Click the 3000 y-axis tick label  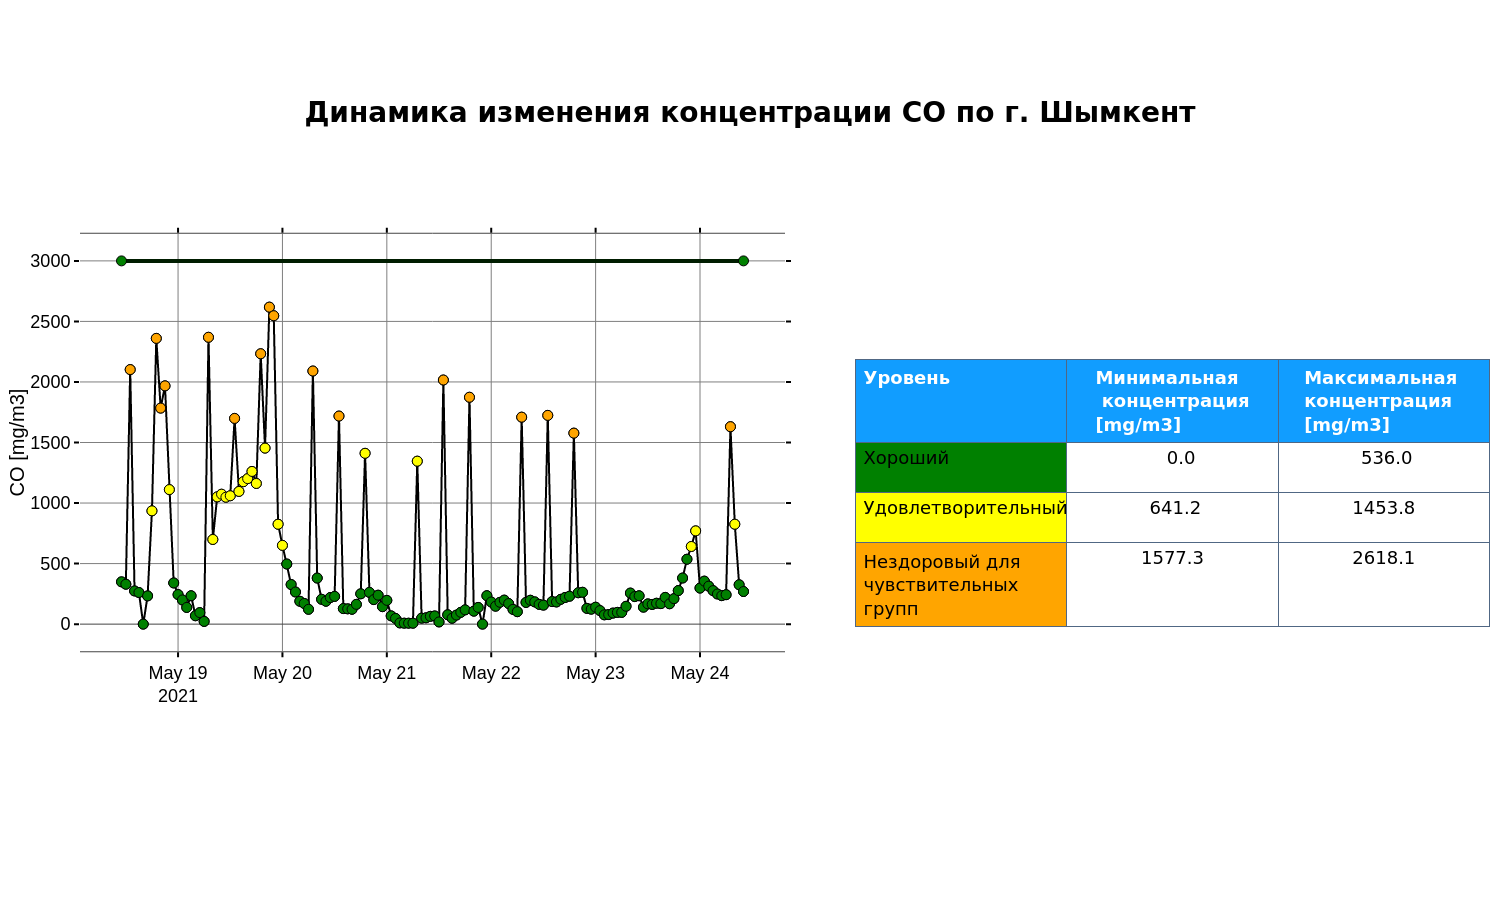tap(50, 261)
